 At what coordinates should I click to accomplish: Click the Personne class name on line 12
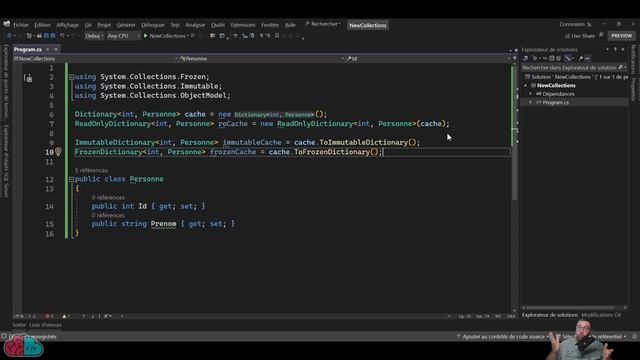pyautogui.click(x=147, y=179)
